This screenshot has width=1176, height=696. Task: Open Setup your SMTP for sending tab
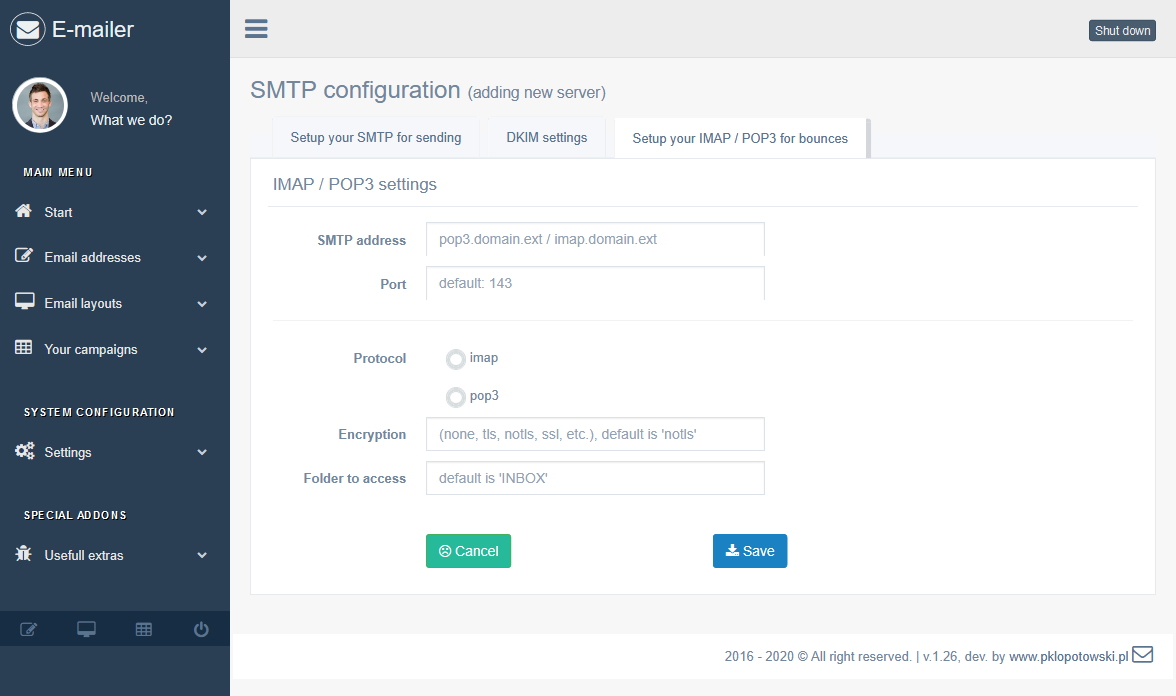376,138
